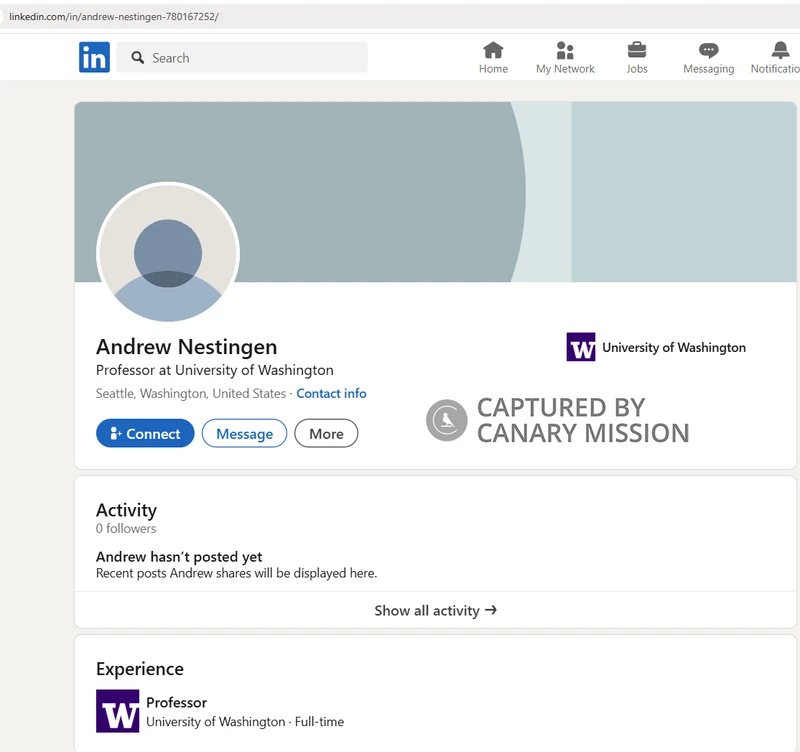Focus the LinkedIn Search field
Screen dimensions: 800x752
pyautogui.click(x=242, y=57)
